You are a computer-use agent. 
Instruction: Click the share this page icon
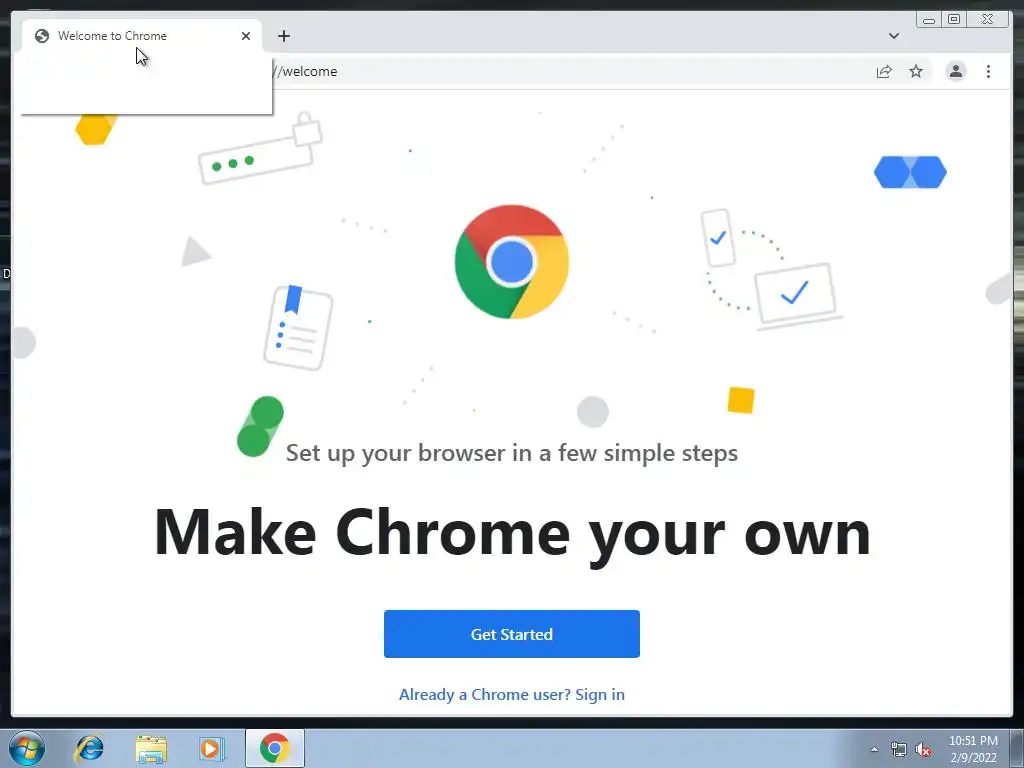point(884,71)
